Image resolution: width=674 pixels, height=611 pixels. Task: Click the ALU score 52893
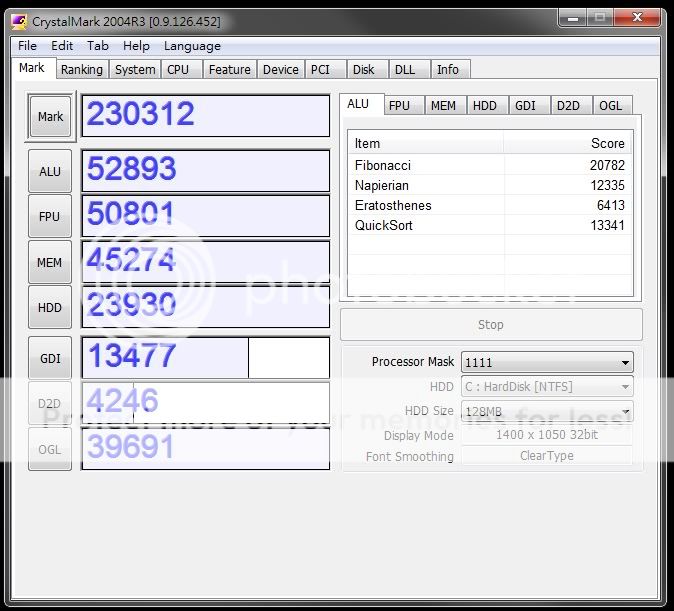205,171
